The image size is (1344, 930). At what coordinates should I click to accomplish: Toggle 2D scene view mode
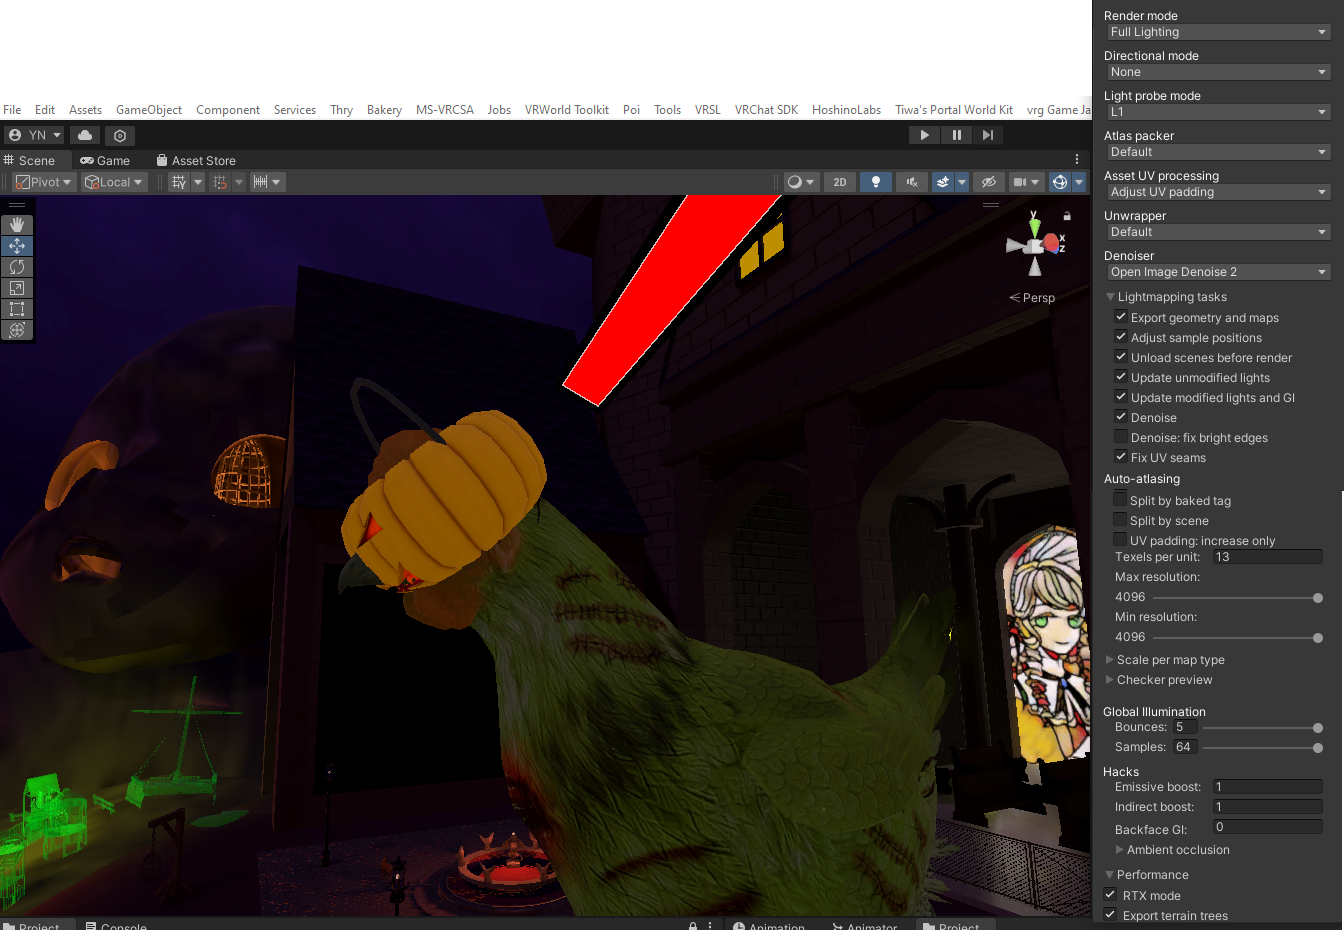[840, 182]
